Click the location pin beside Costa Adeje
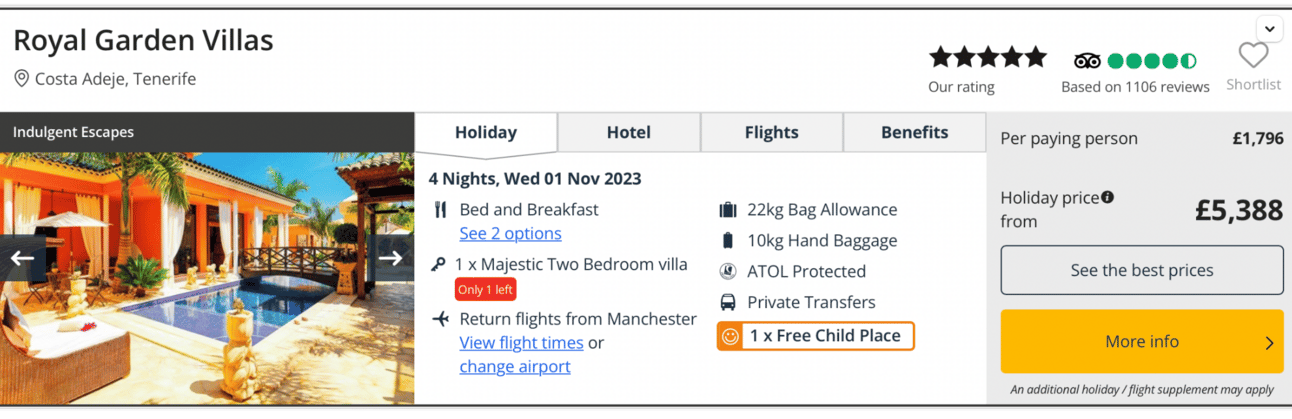This screenshot has width=1292, height=419. 21,78
